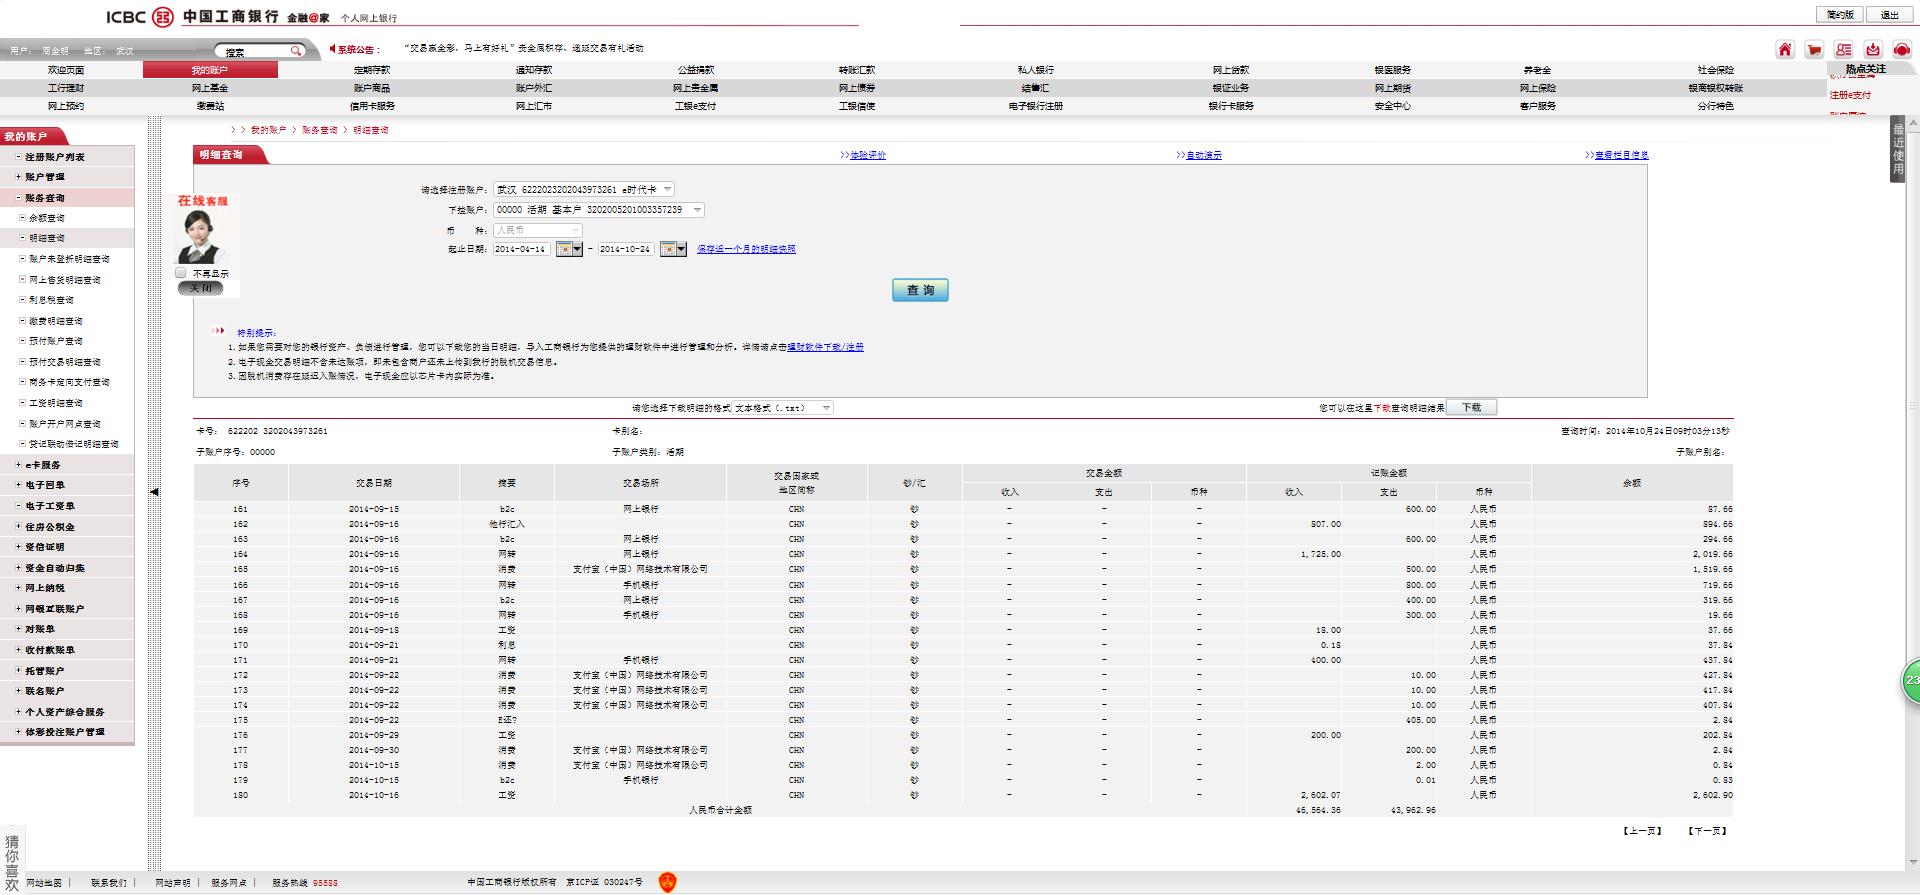Open the download format dropdown
Viewport: 1920px width, 895px height.
825,408
